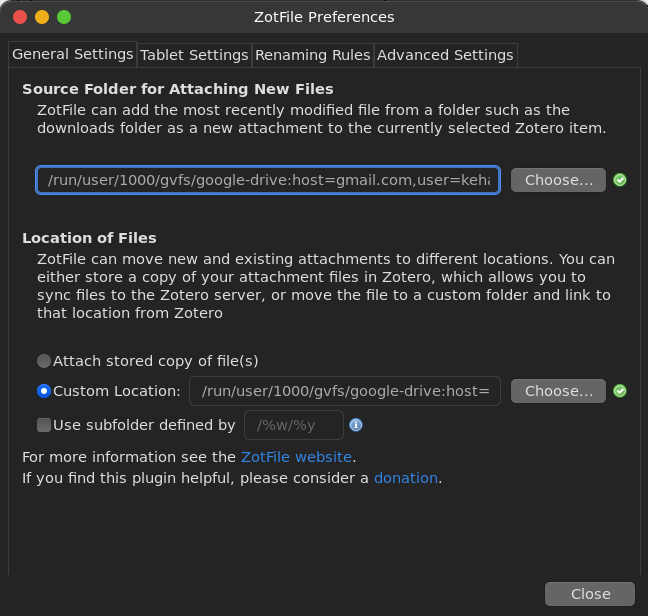This screenshot has height=616, width=648.
Task: Open the ZotFile website link
Action: [x=296, y=457]
